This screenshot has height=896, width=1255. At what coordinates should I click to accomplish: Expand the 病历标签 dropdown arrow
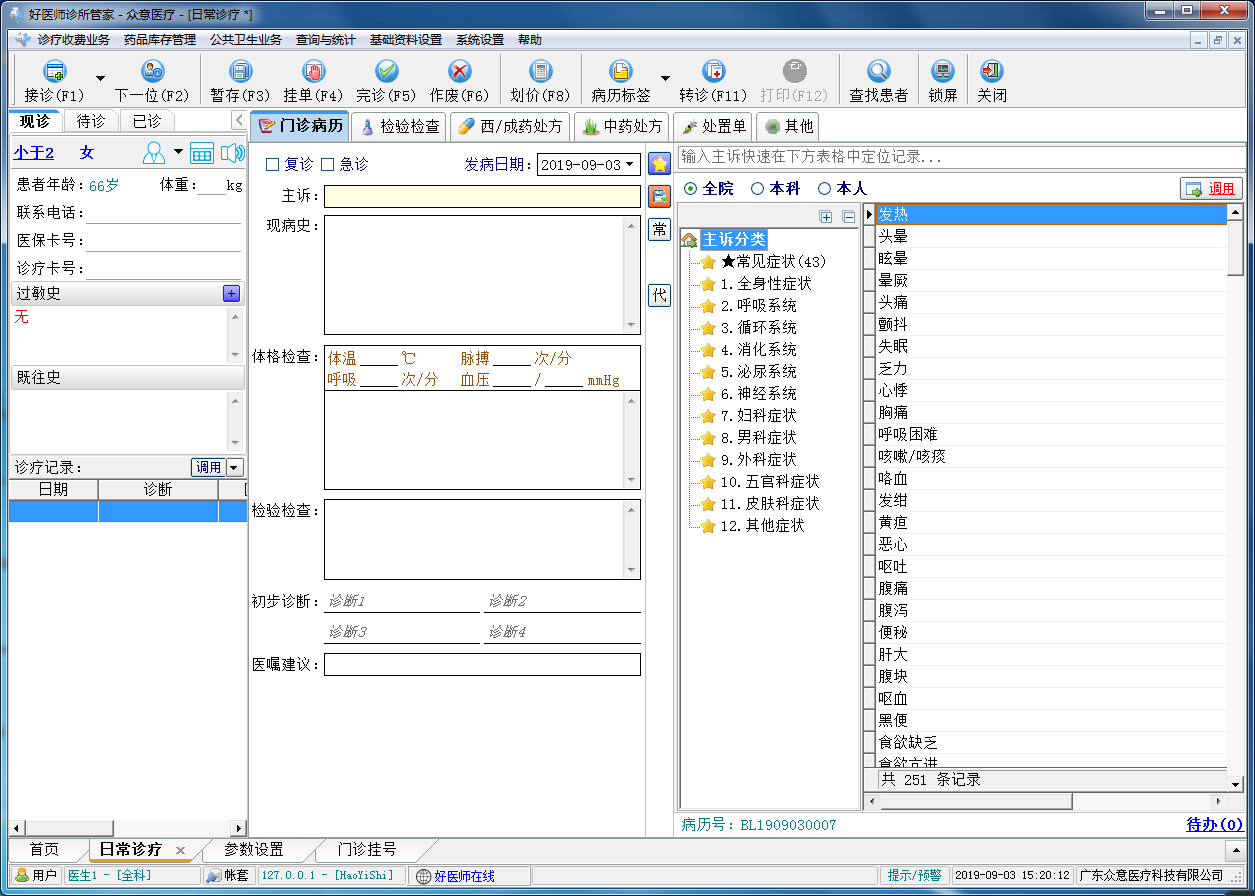pos(665,78)
